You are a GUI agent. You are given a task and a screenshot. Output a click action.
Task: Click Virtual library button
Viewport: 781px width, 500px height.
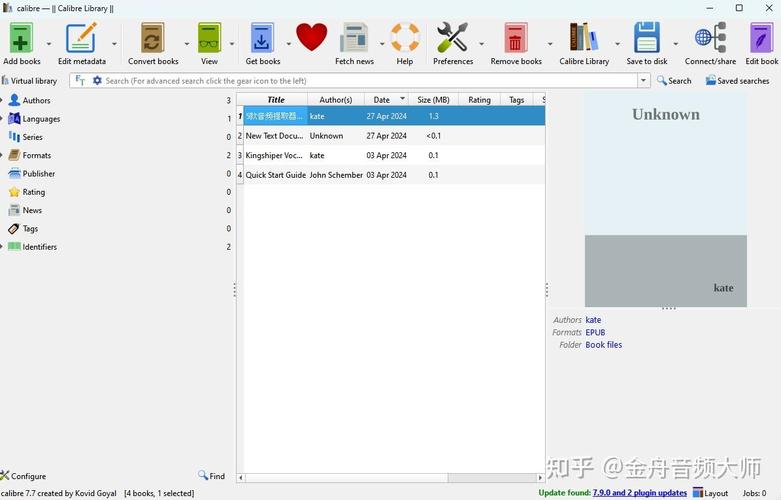pos(29,81)
